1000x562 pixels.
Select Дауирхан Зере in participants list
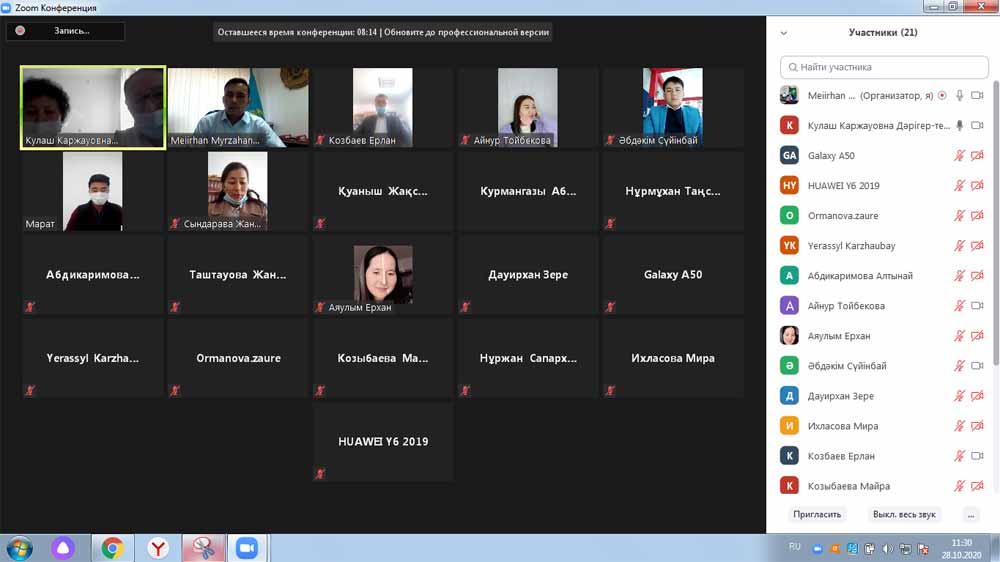tap(840, 396)
